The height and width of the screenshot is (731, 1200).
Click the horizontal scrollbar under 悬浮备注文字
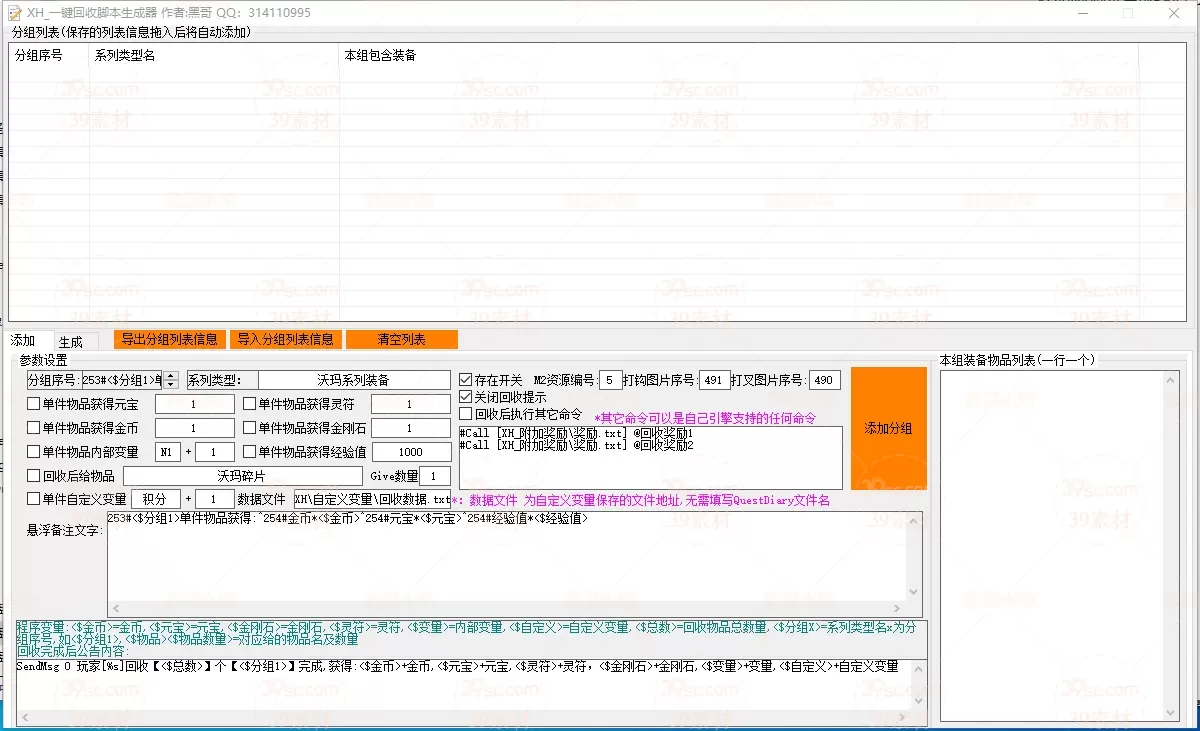[506, 609]
